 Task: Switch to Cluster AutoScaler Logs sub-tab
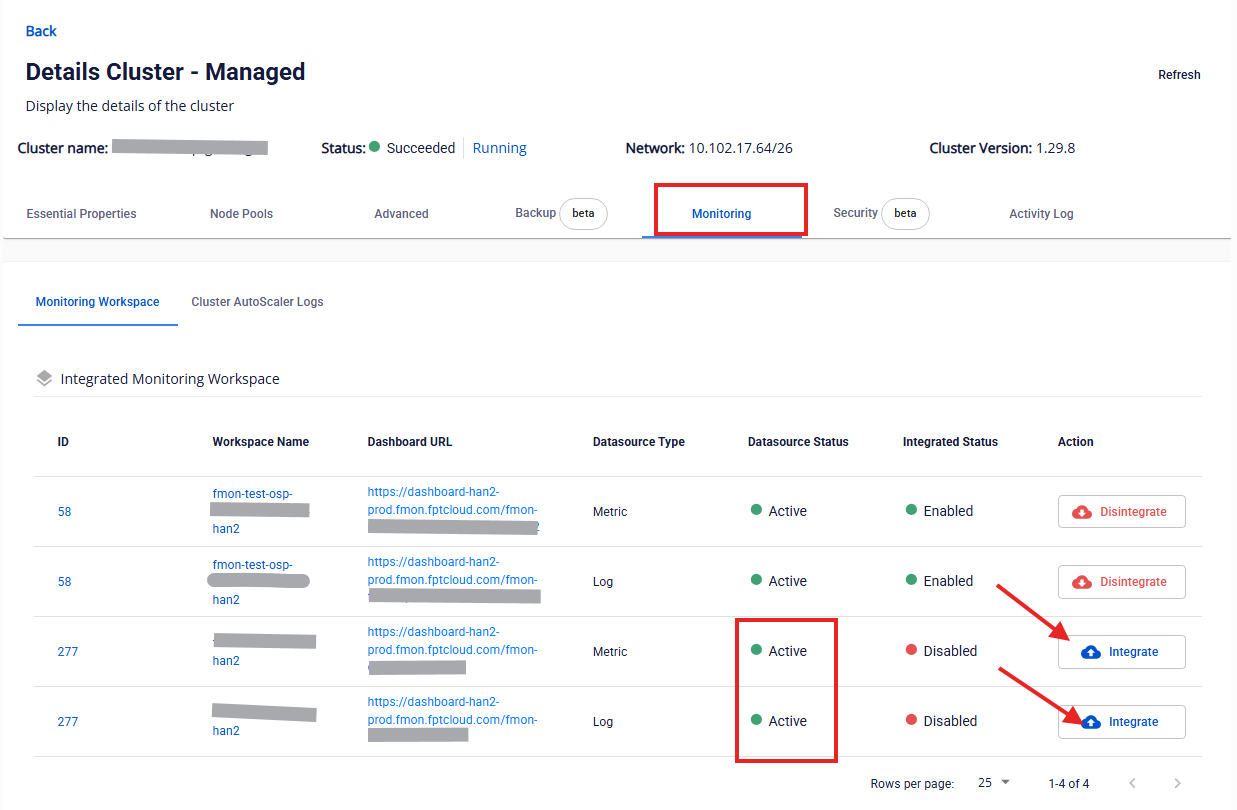click(x=257, y=302)
